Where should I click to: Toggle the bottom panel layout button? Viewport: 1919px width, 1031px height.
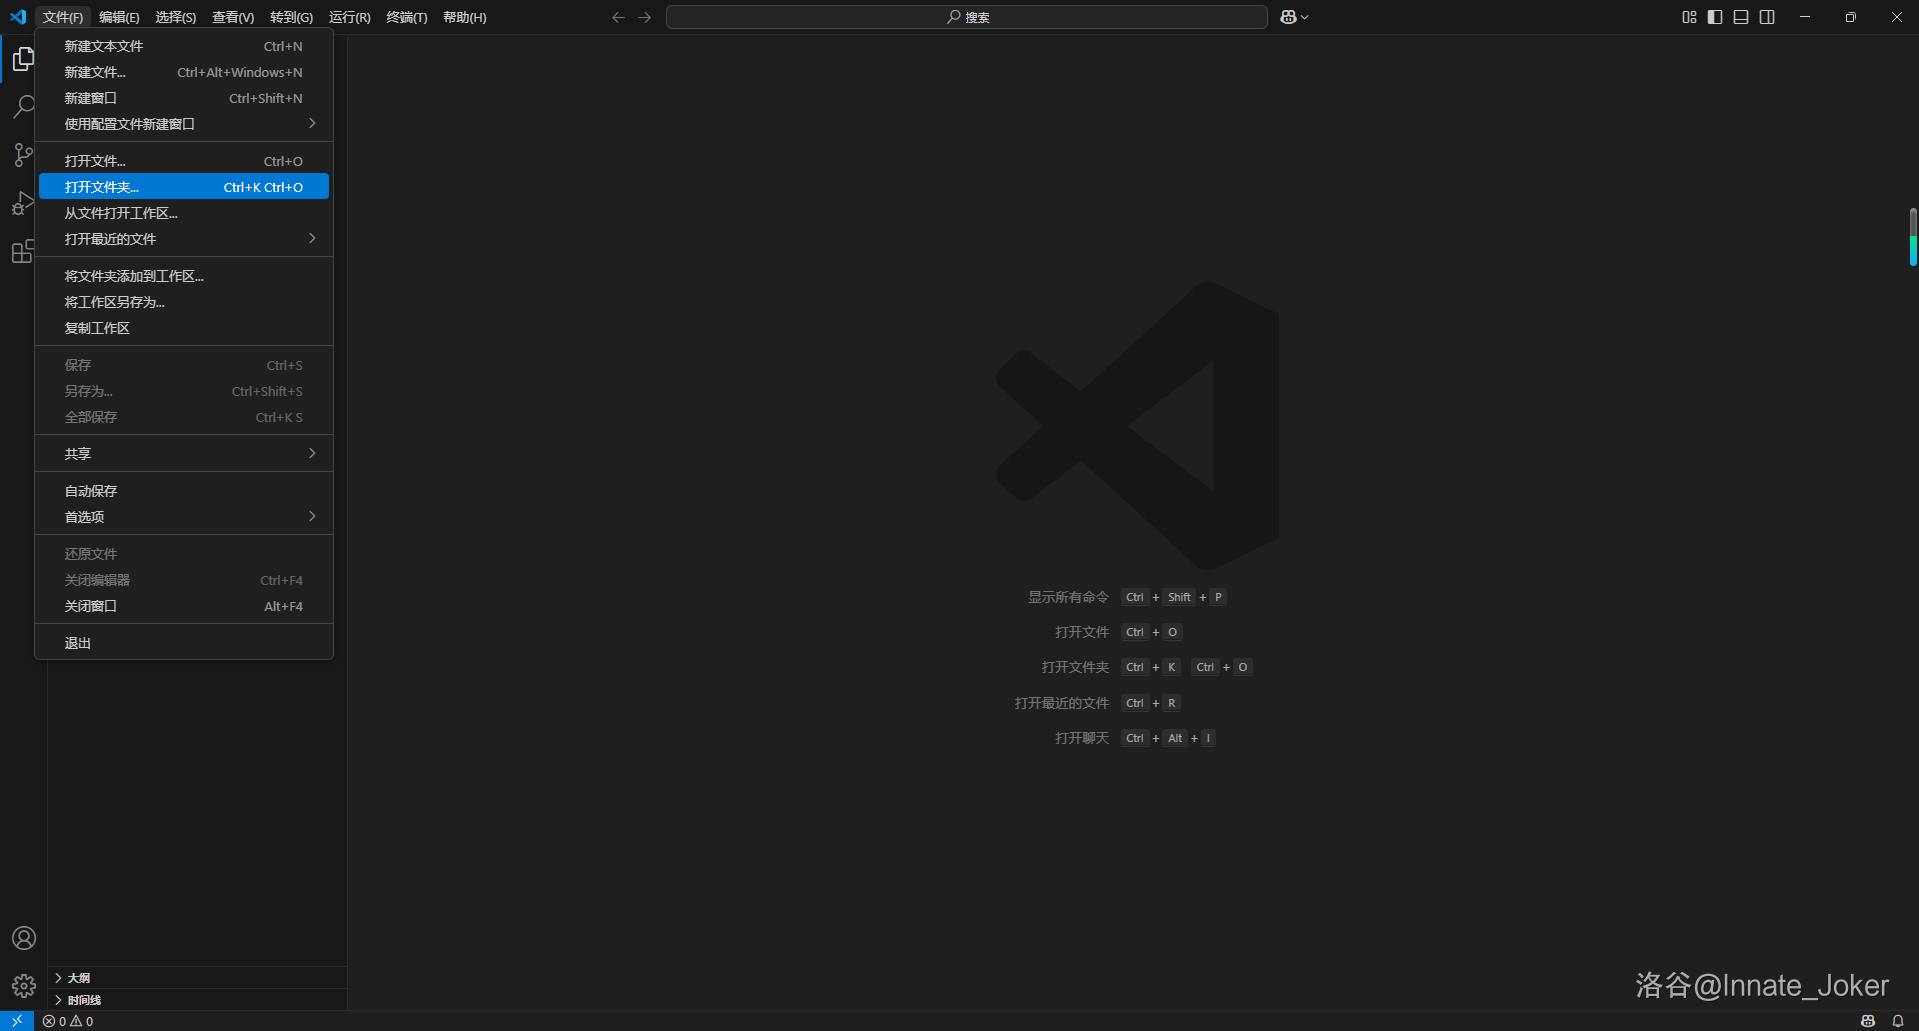(x=1741, y=17)
